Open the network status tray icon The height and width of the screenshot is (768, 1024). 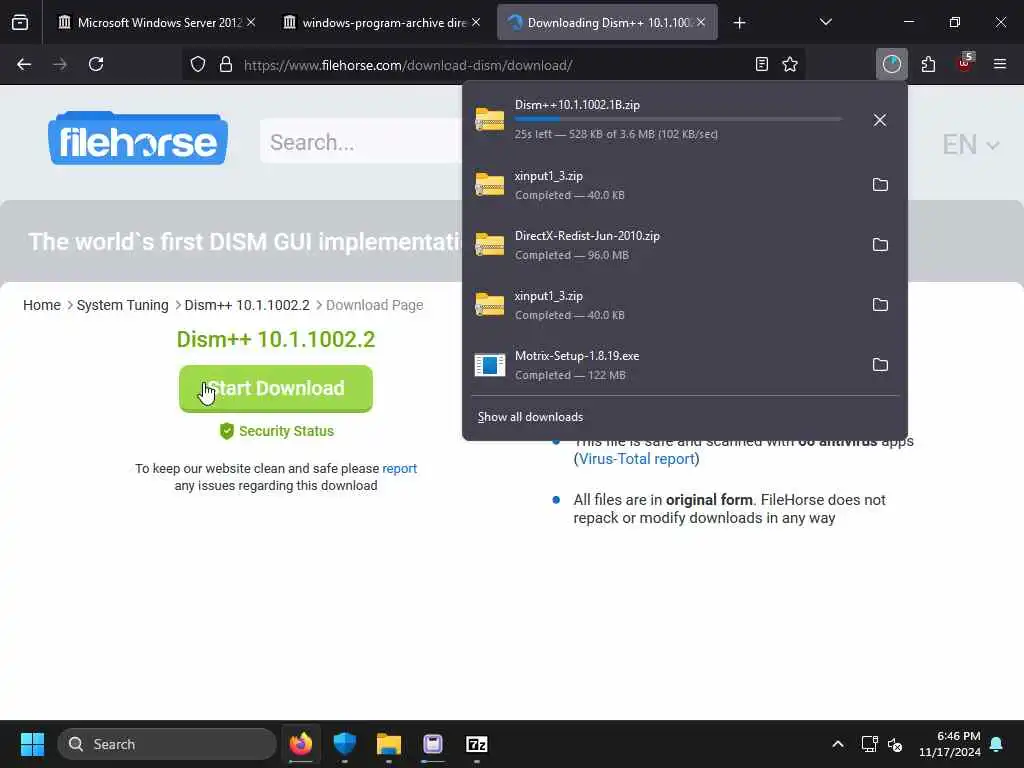pyautogui.click(x=869, y=744)
